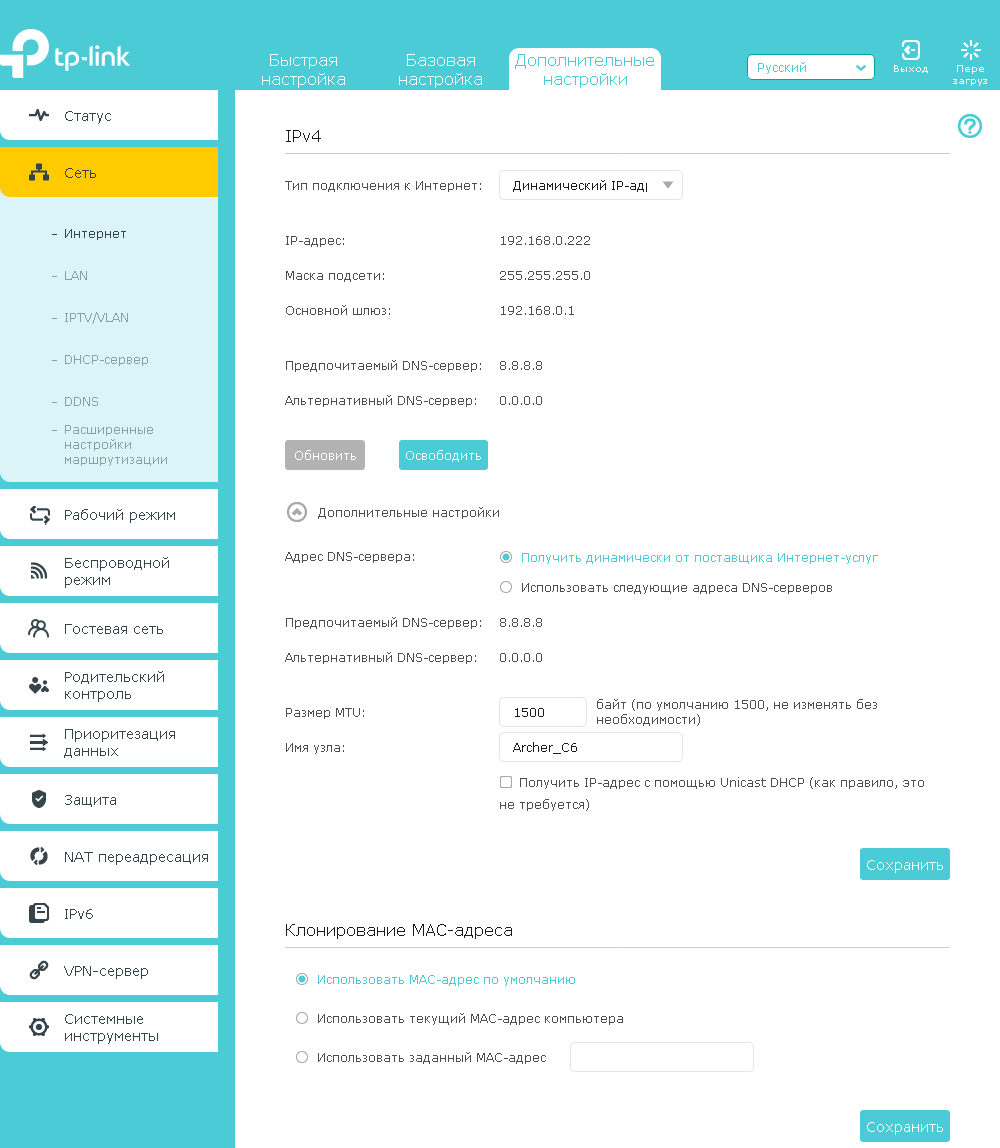Click the Беспроводной режим wifi icon
Viewport: 1000px width, 1148px height.
tap(39, 571)
